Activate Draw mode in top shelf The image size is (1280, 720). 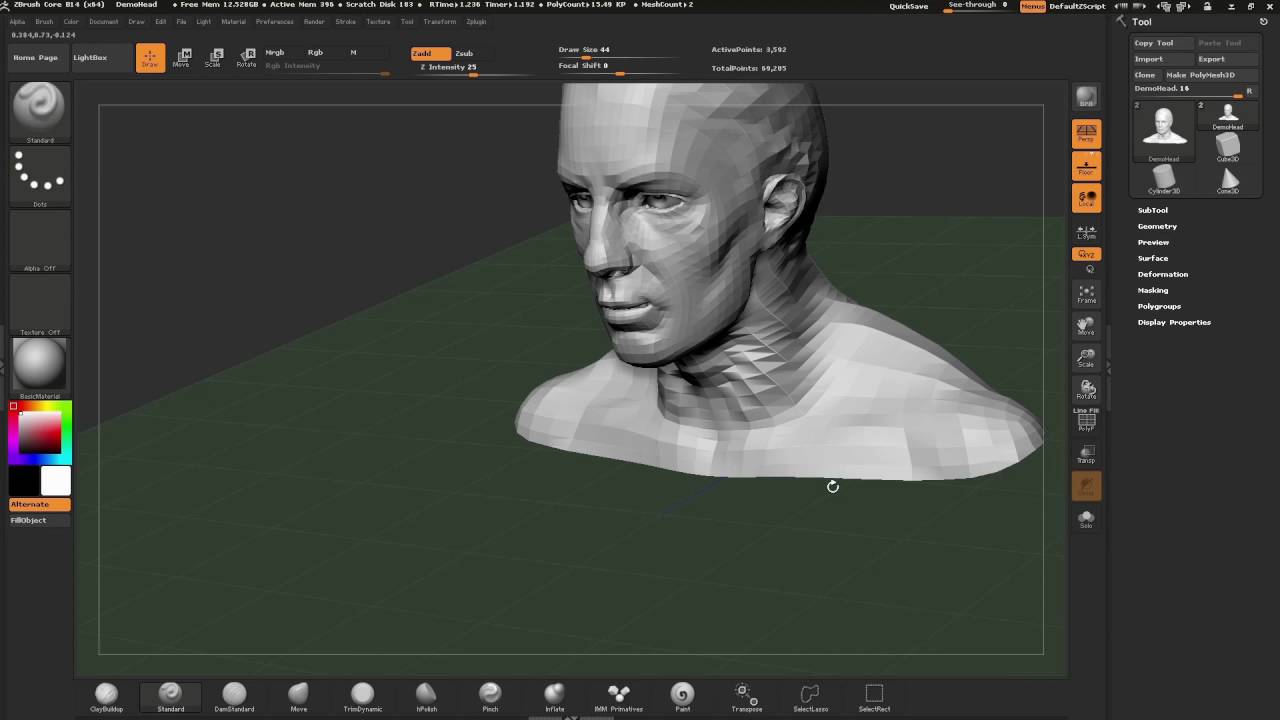point(150,58)
